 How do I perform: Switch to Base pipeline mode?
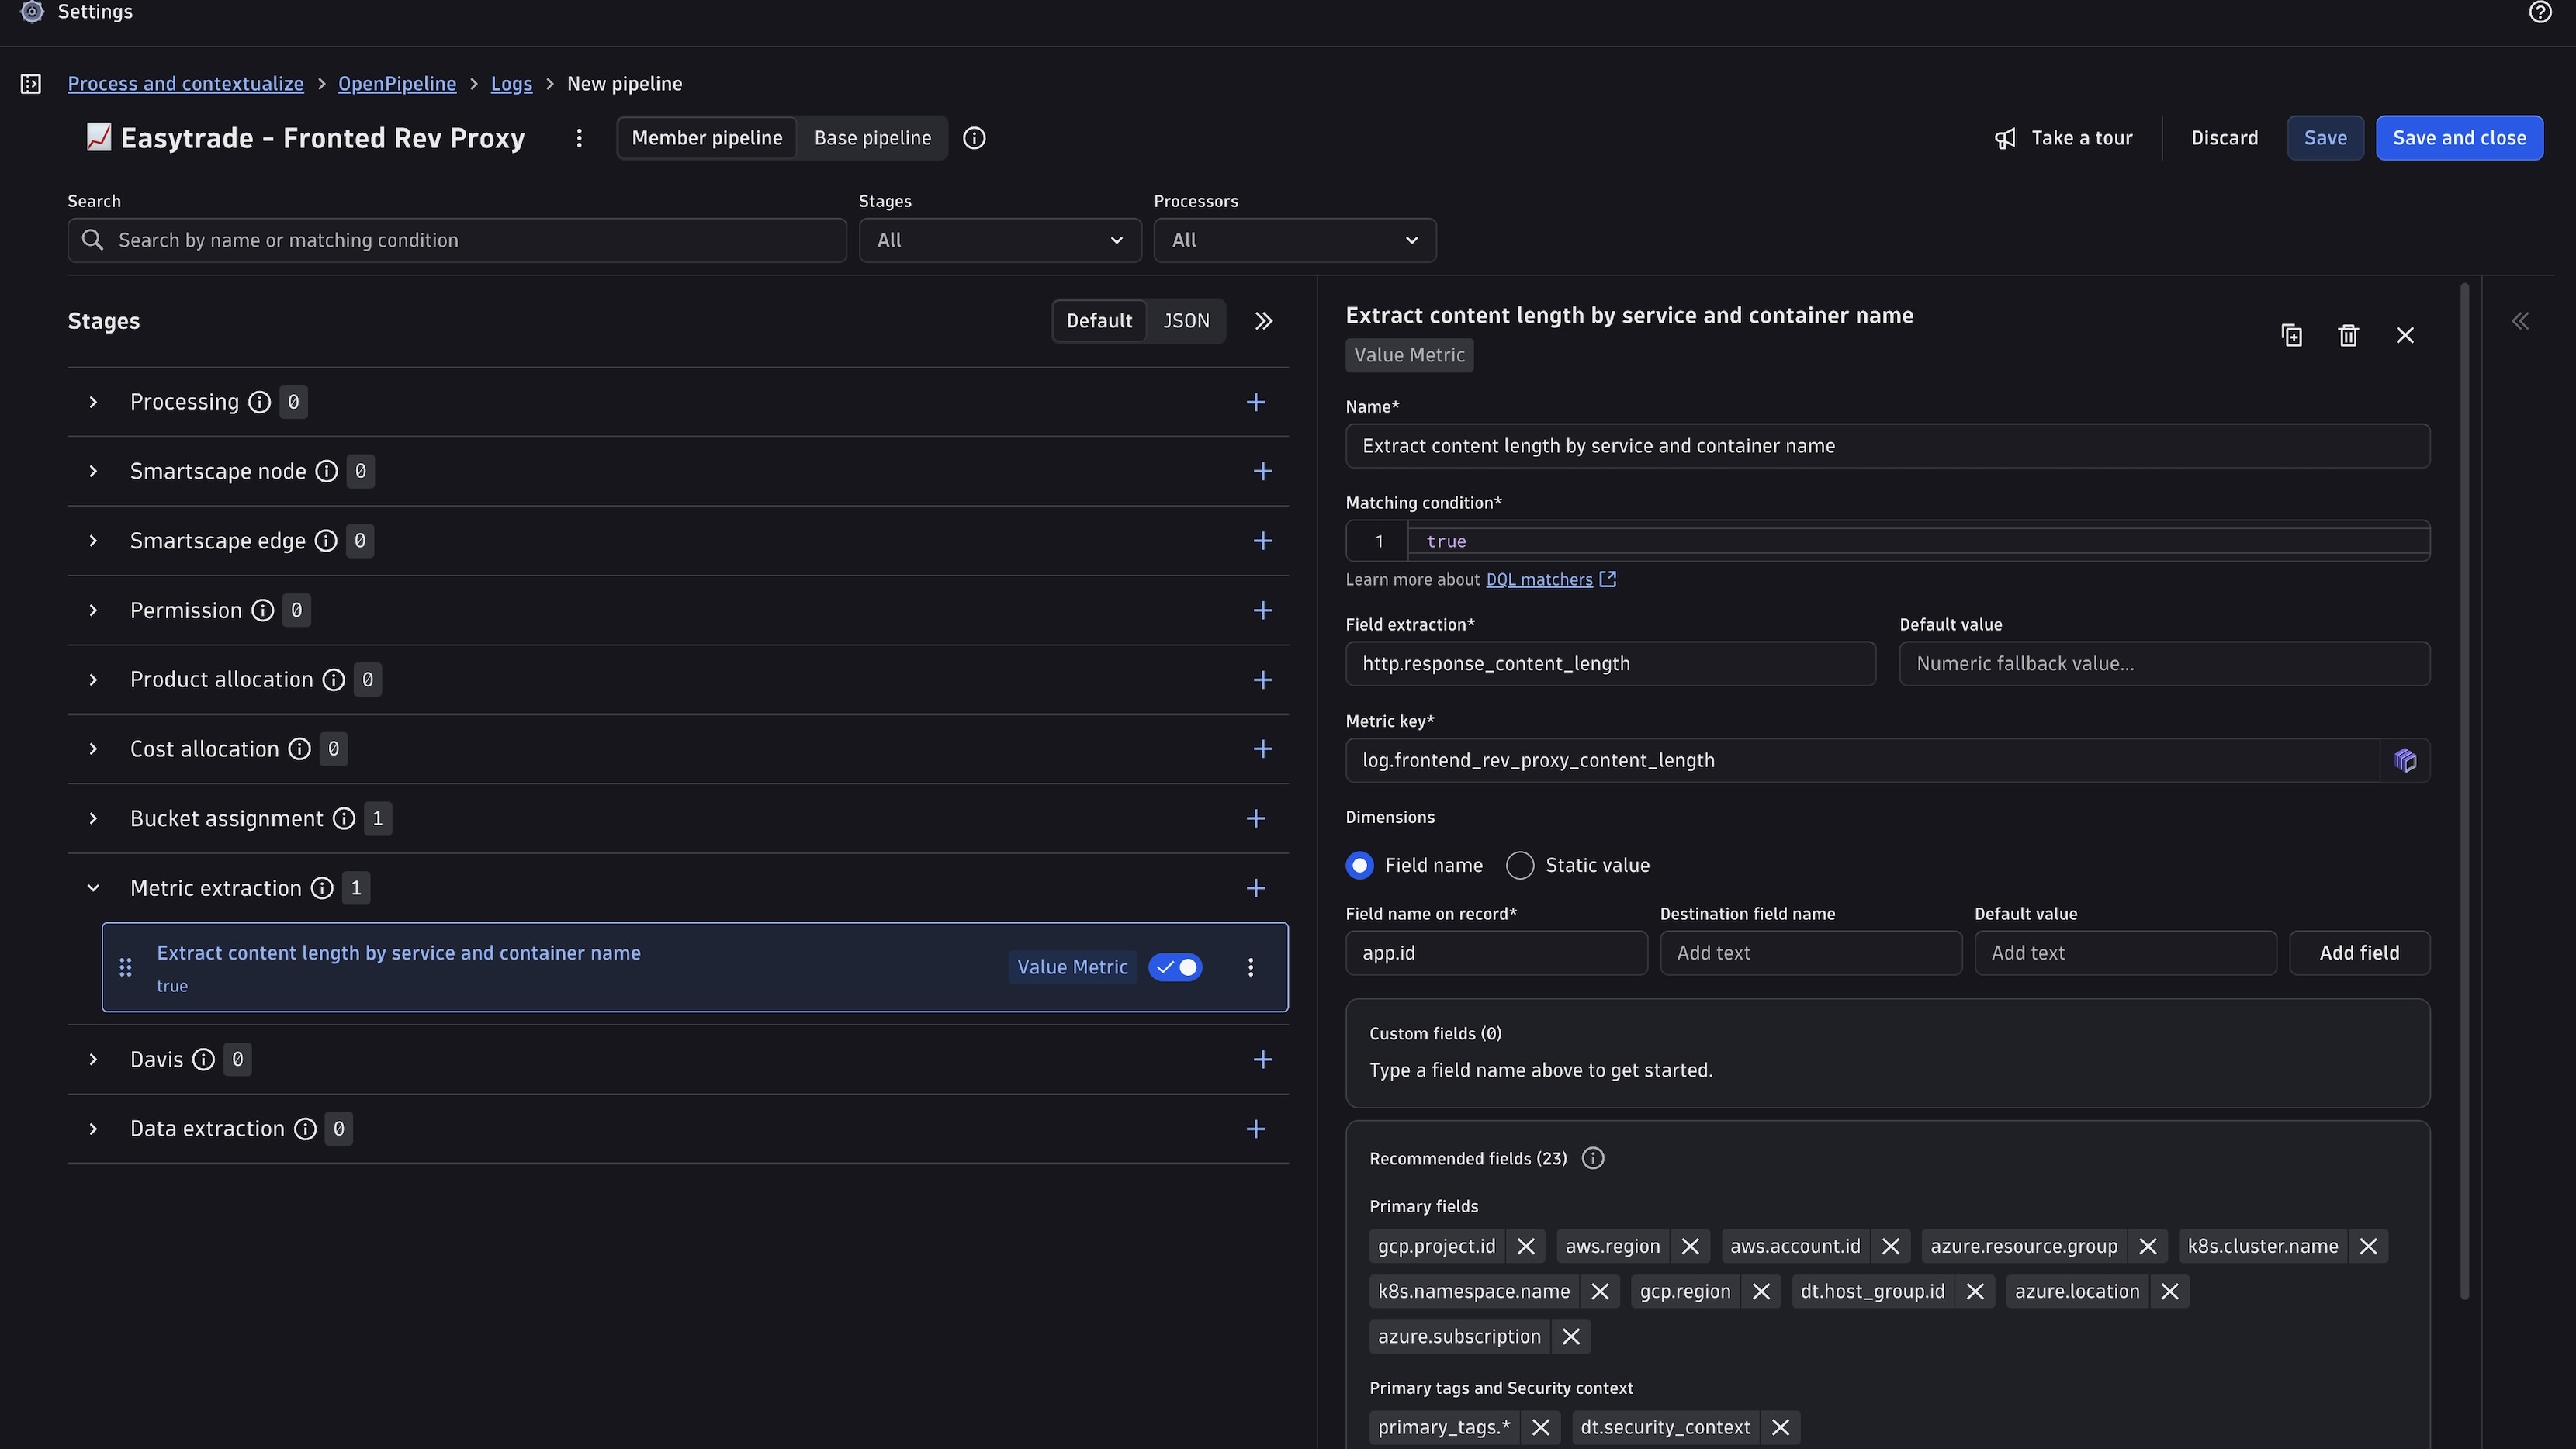click(x=872, y=138)
